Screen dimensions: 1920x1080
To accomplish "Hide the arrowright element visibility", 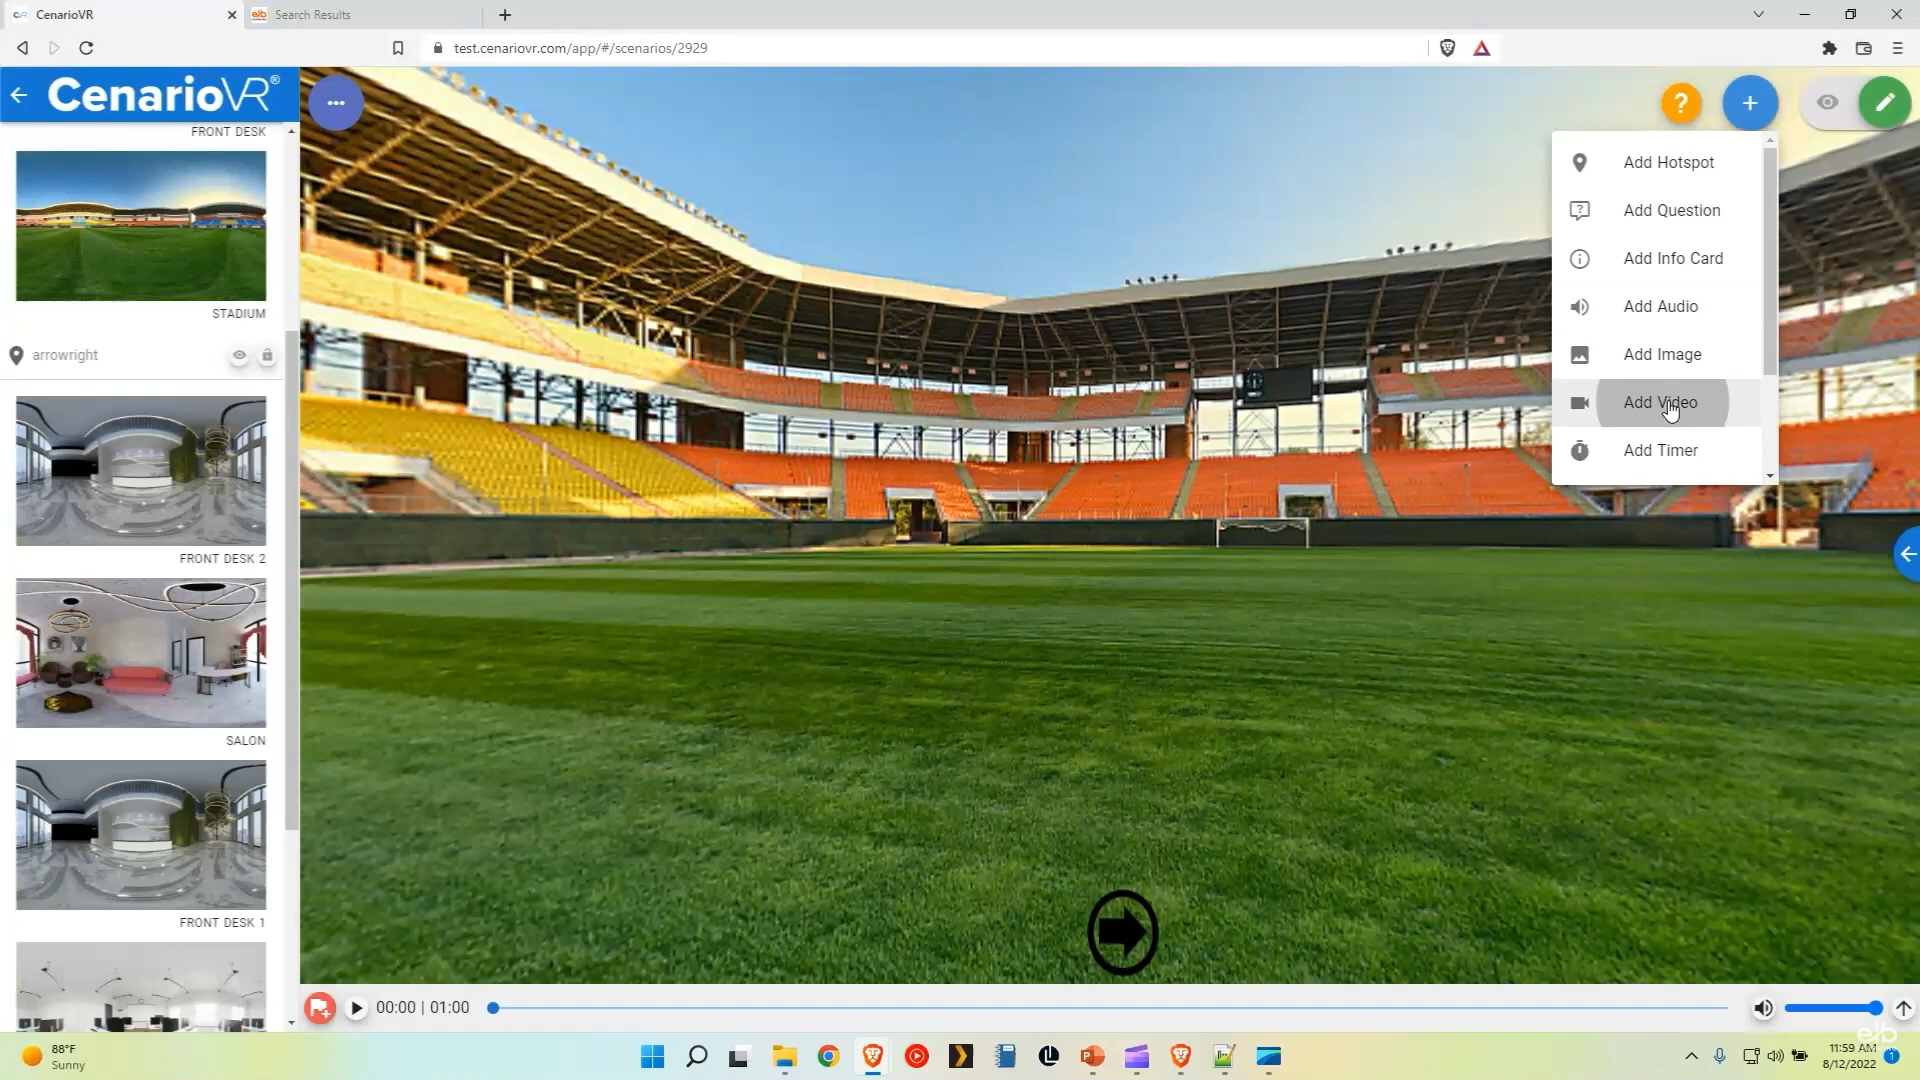I will pos(239,355).
